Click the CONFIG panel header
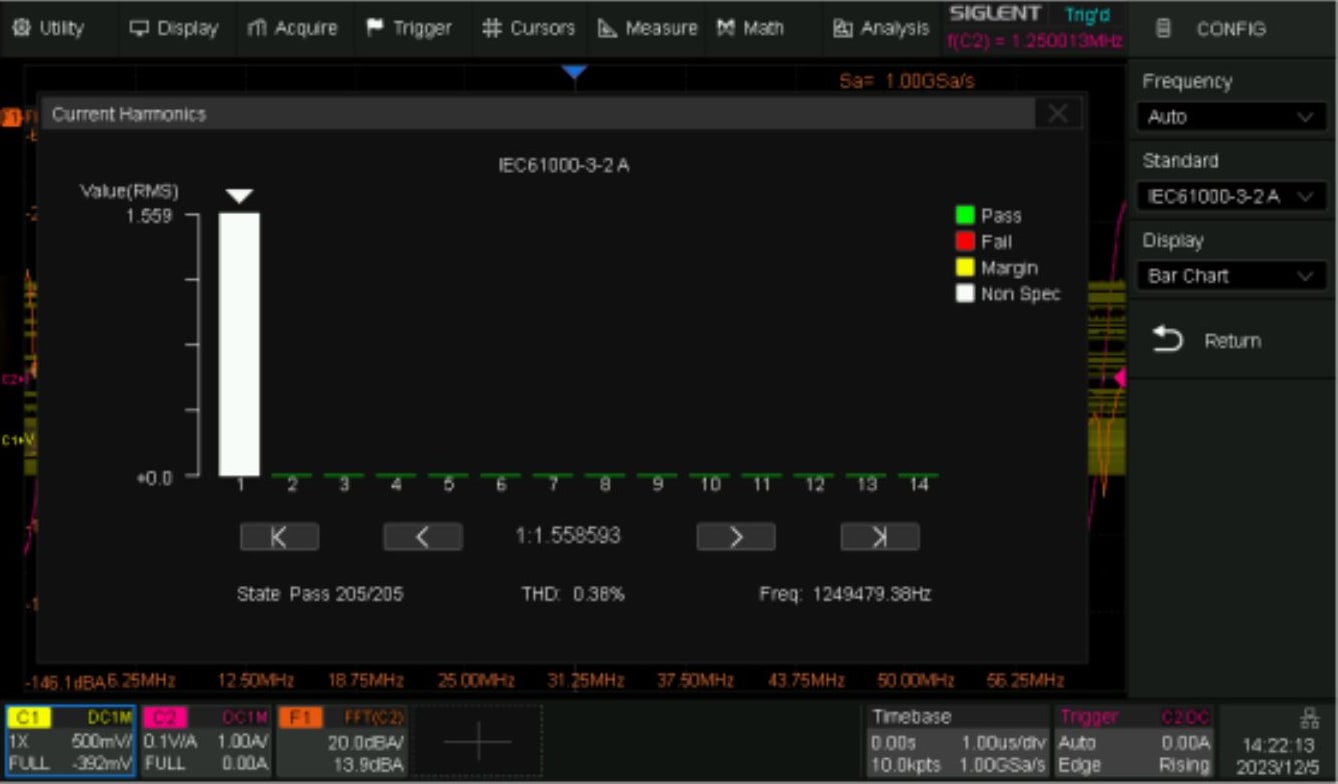Image resolution: width=1338 pixels, height=784 pixels. tap(1231, 29)
